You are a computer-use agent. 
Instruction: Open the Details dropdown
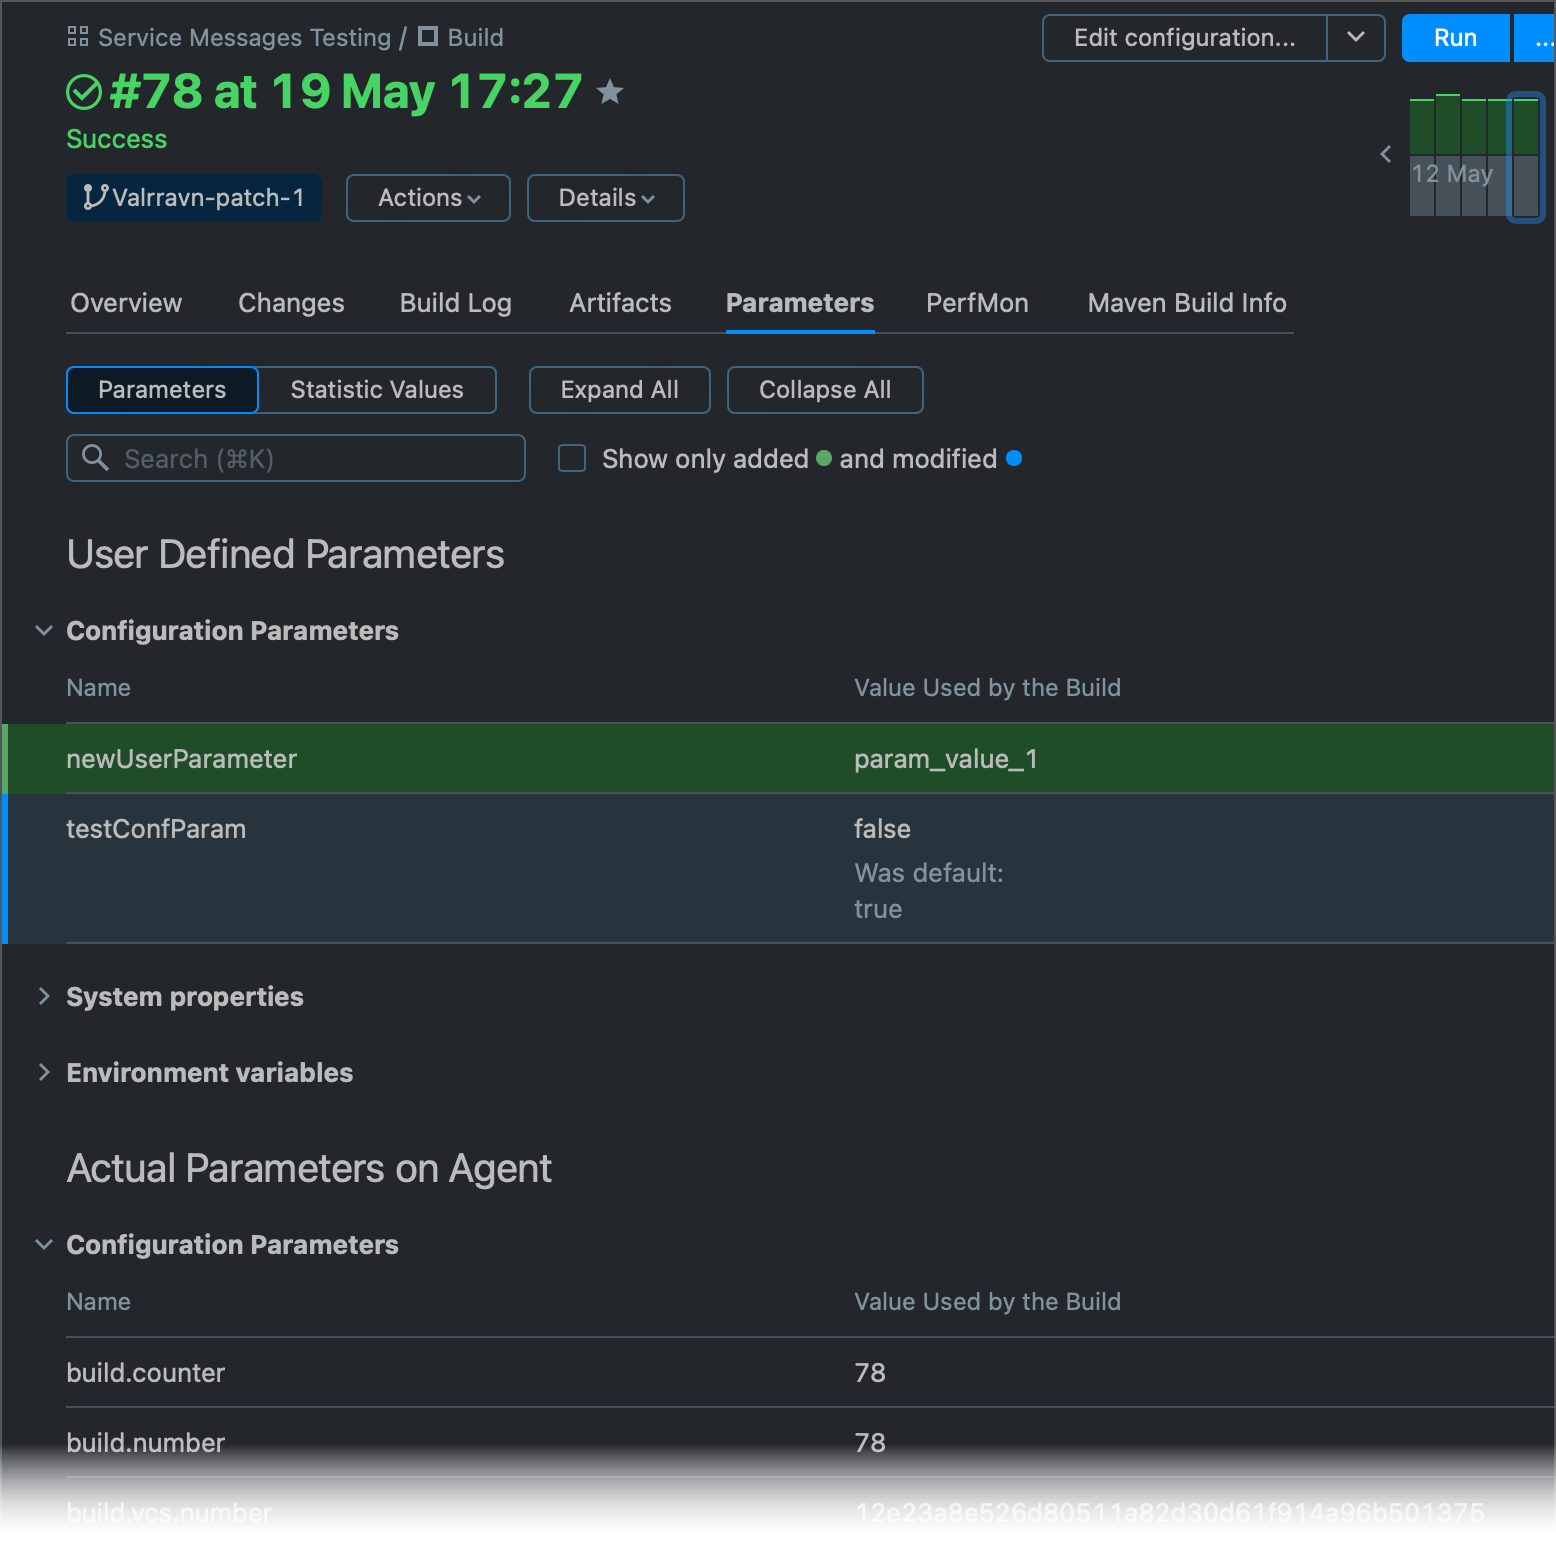click(x=605, y=198)
